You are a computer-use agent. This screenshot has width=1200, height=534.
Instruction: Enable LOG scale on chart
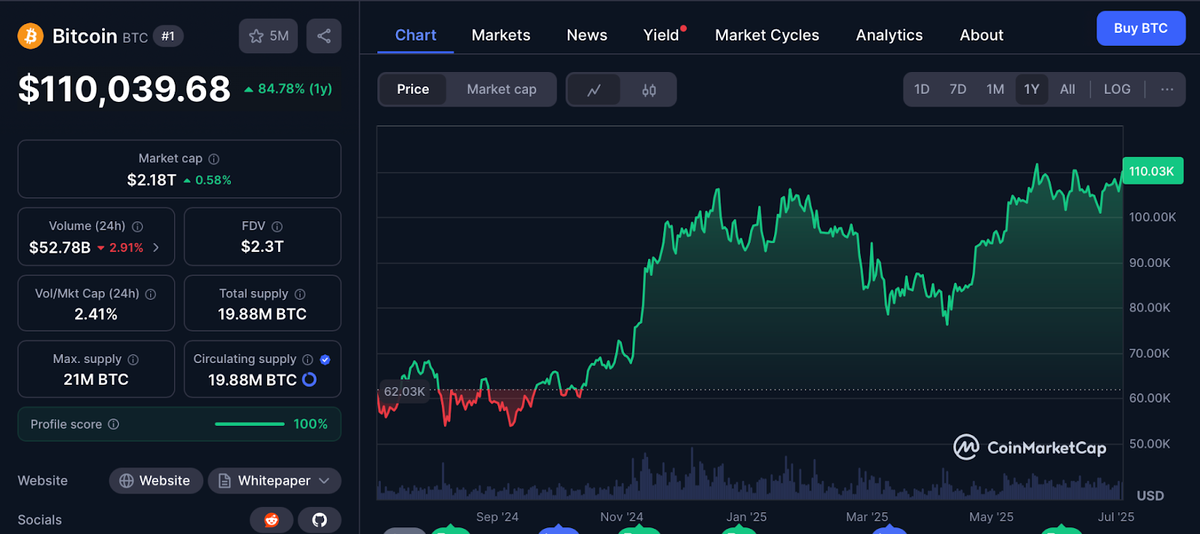click(1117, 89)
